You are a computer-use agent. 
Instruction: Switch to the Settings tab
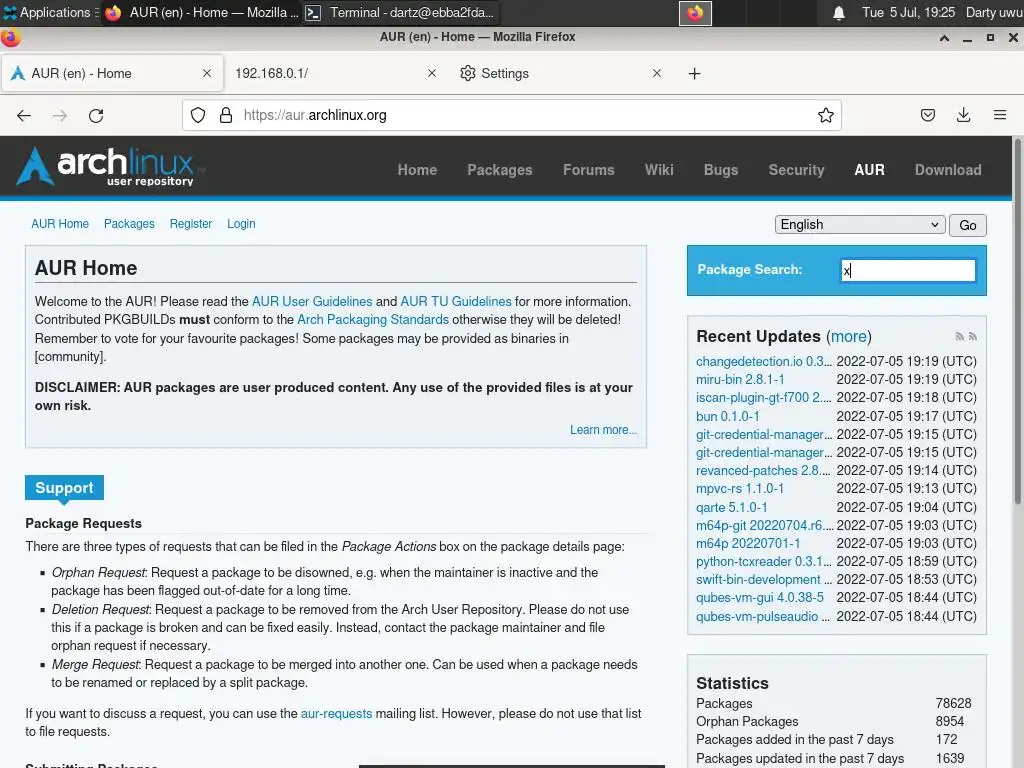[560, 73]
